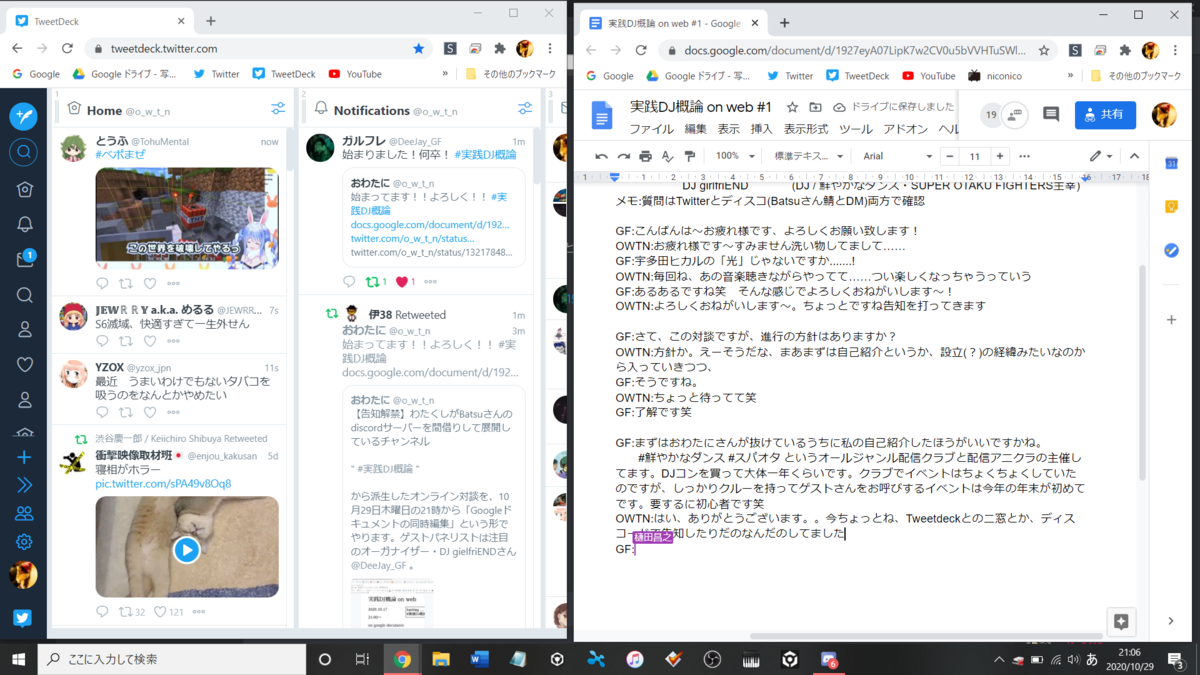
Task: Open Google Calendar in Docs side panel
Action: click(1171, 163)
